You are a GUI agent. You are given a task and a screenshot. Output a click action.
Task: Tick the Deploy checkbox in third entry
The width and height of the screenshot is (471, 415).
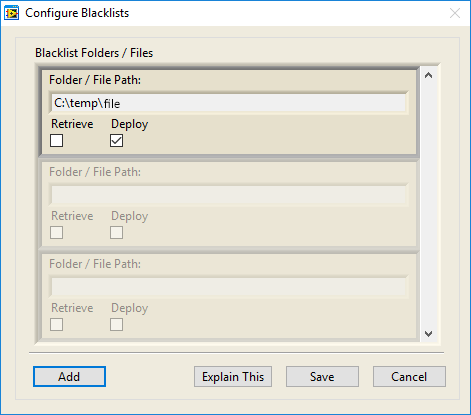coord(116,324)
